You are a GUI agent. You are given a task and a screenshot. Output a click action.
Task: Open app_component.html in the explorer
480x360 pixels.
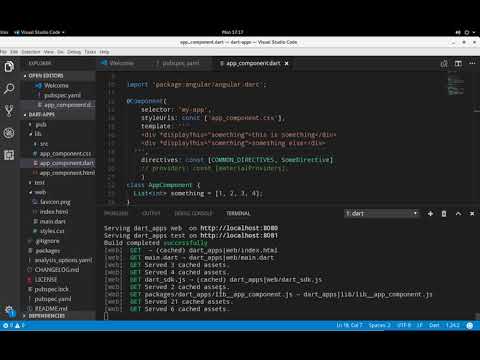click(x=67, y=173)
